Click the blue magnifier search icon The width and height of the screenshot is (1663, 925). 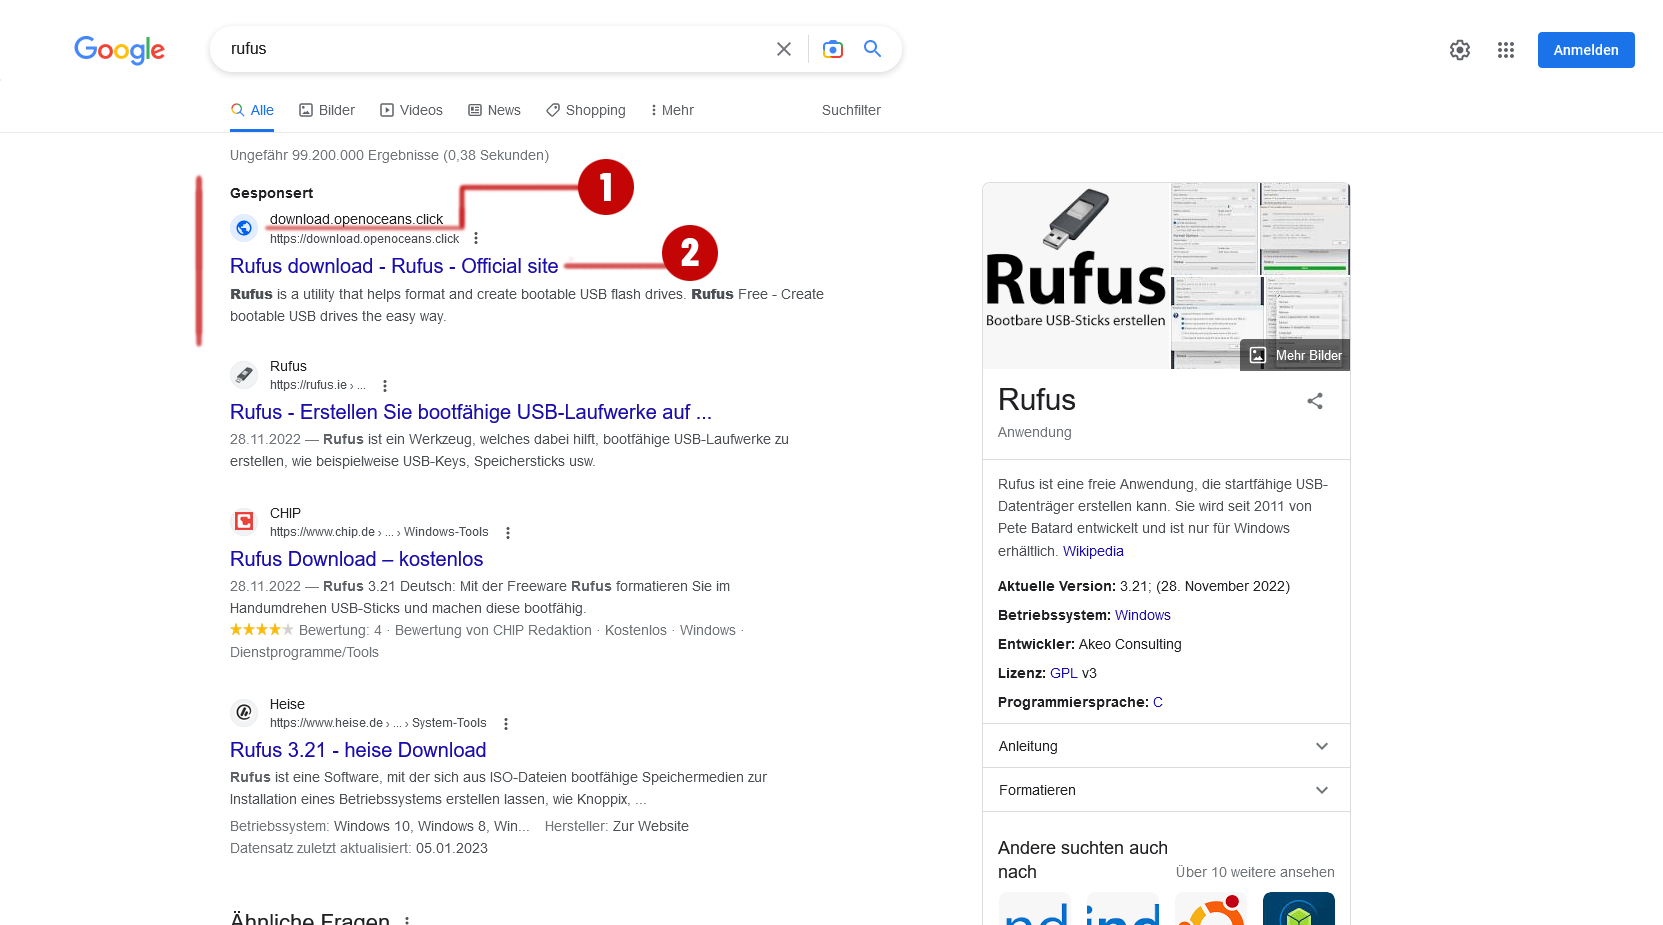872,48
